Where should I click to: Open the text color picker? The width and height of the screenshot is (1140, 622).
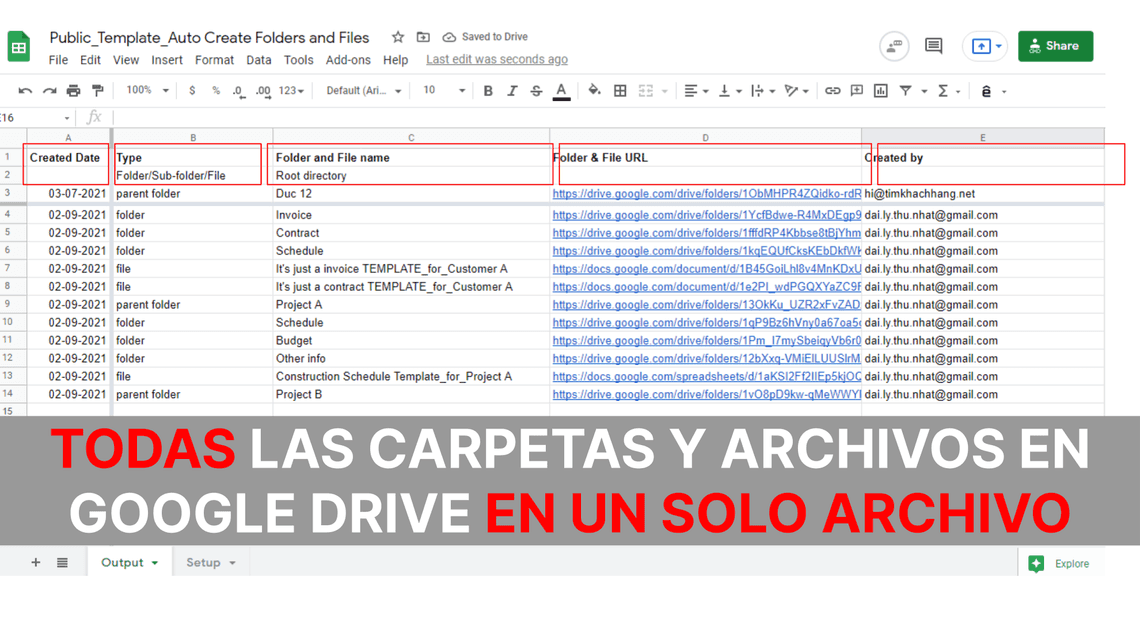pos(561,91)
